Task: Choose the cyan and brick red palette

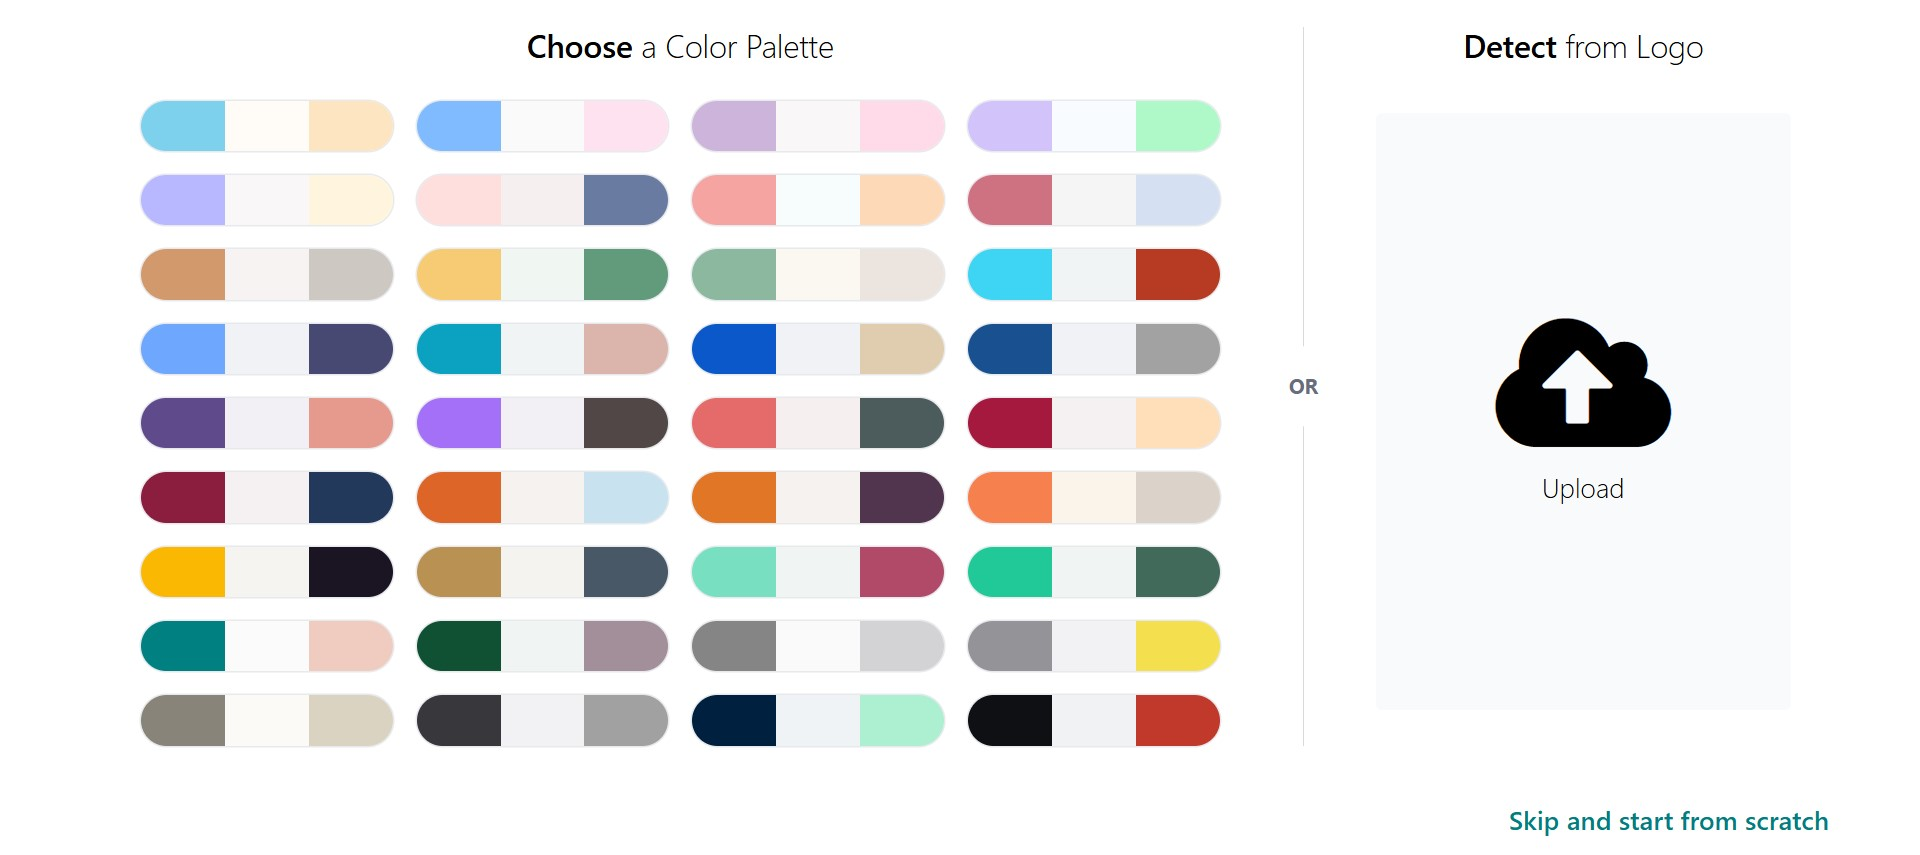Action: coord(1093,275)
